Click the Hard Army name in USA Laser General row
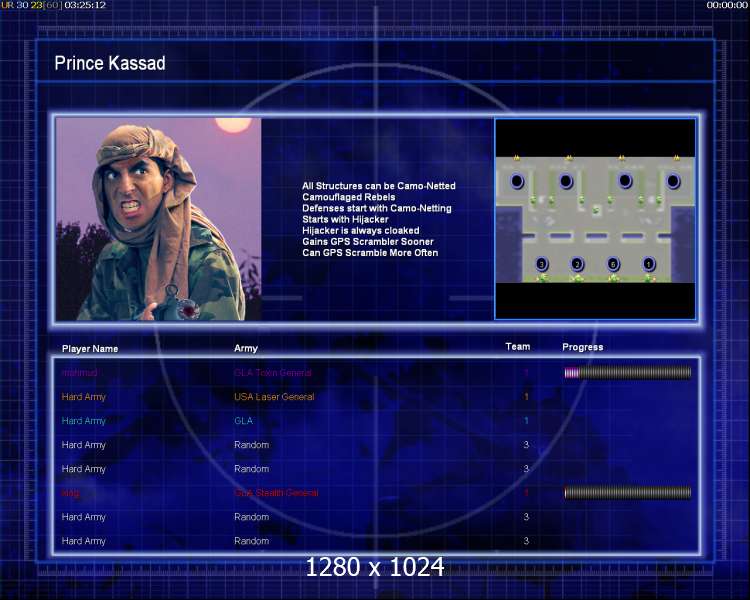This screenshot has height=600, width=750. [x=84, y=397]
